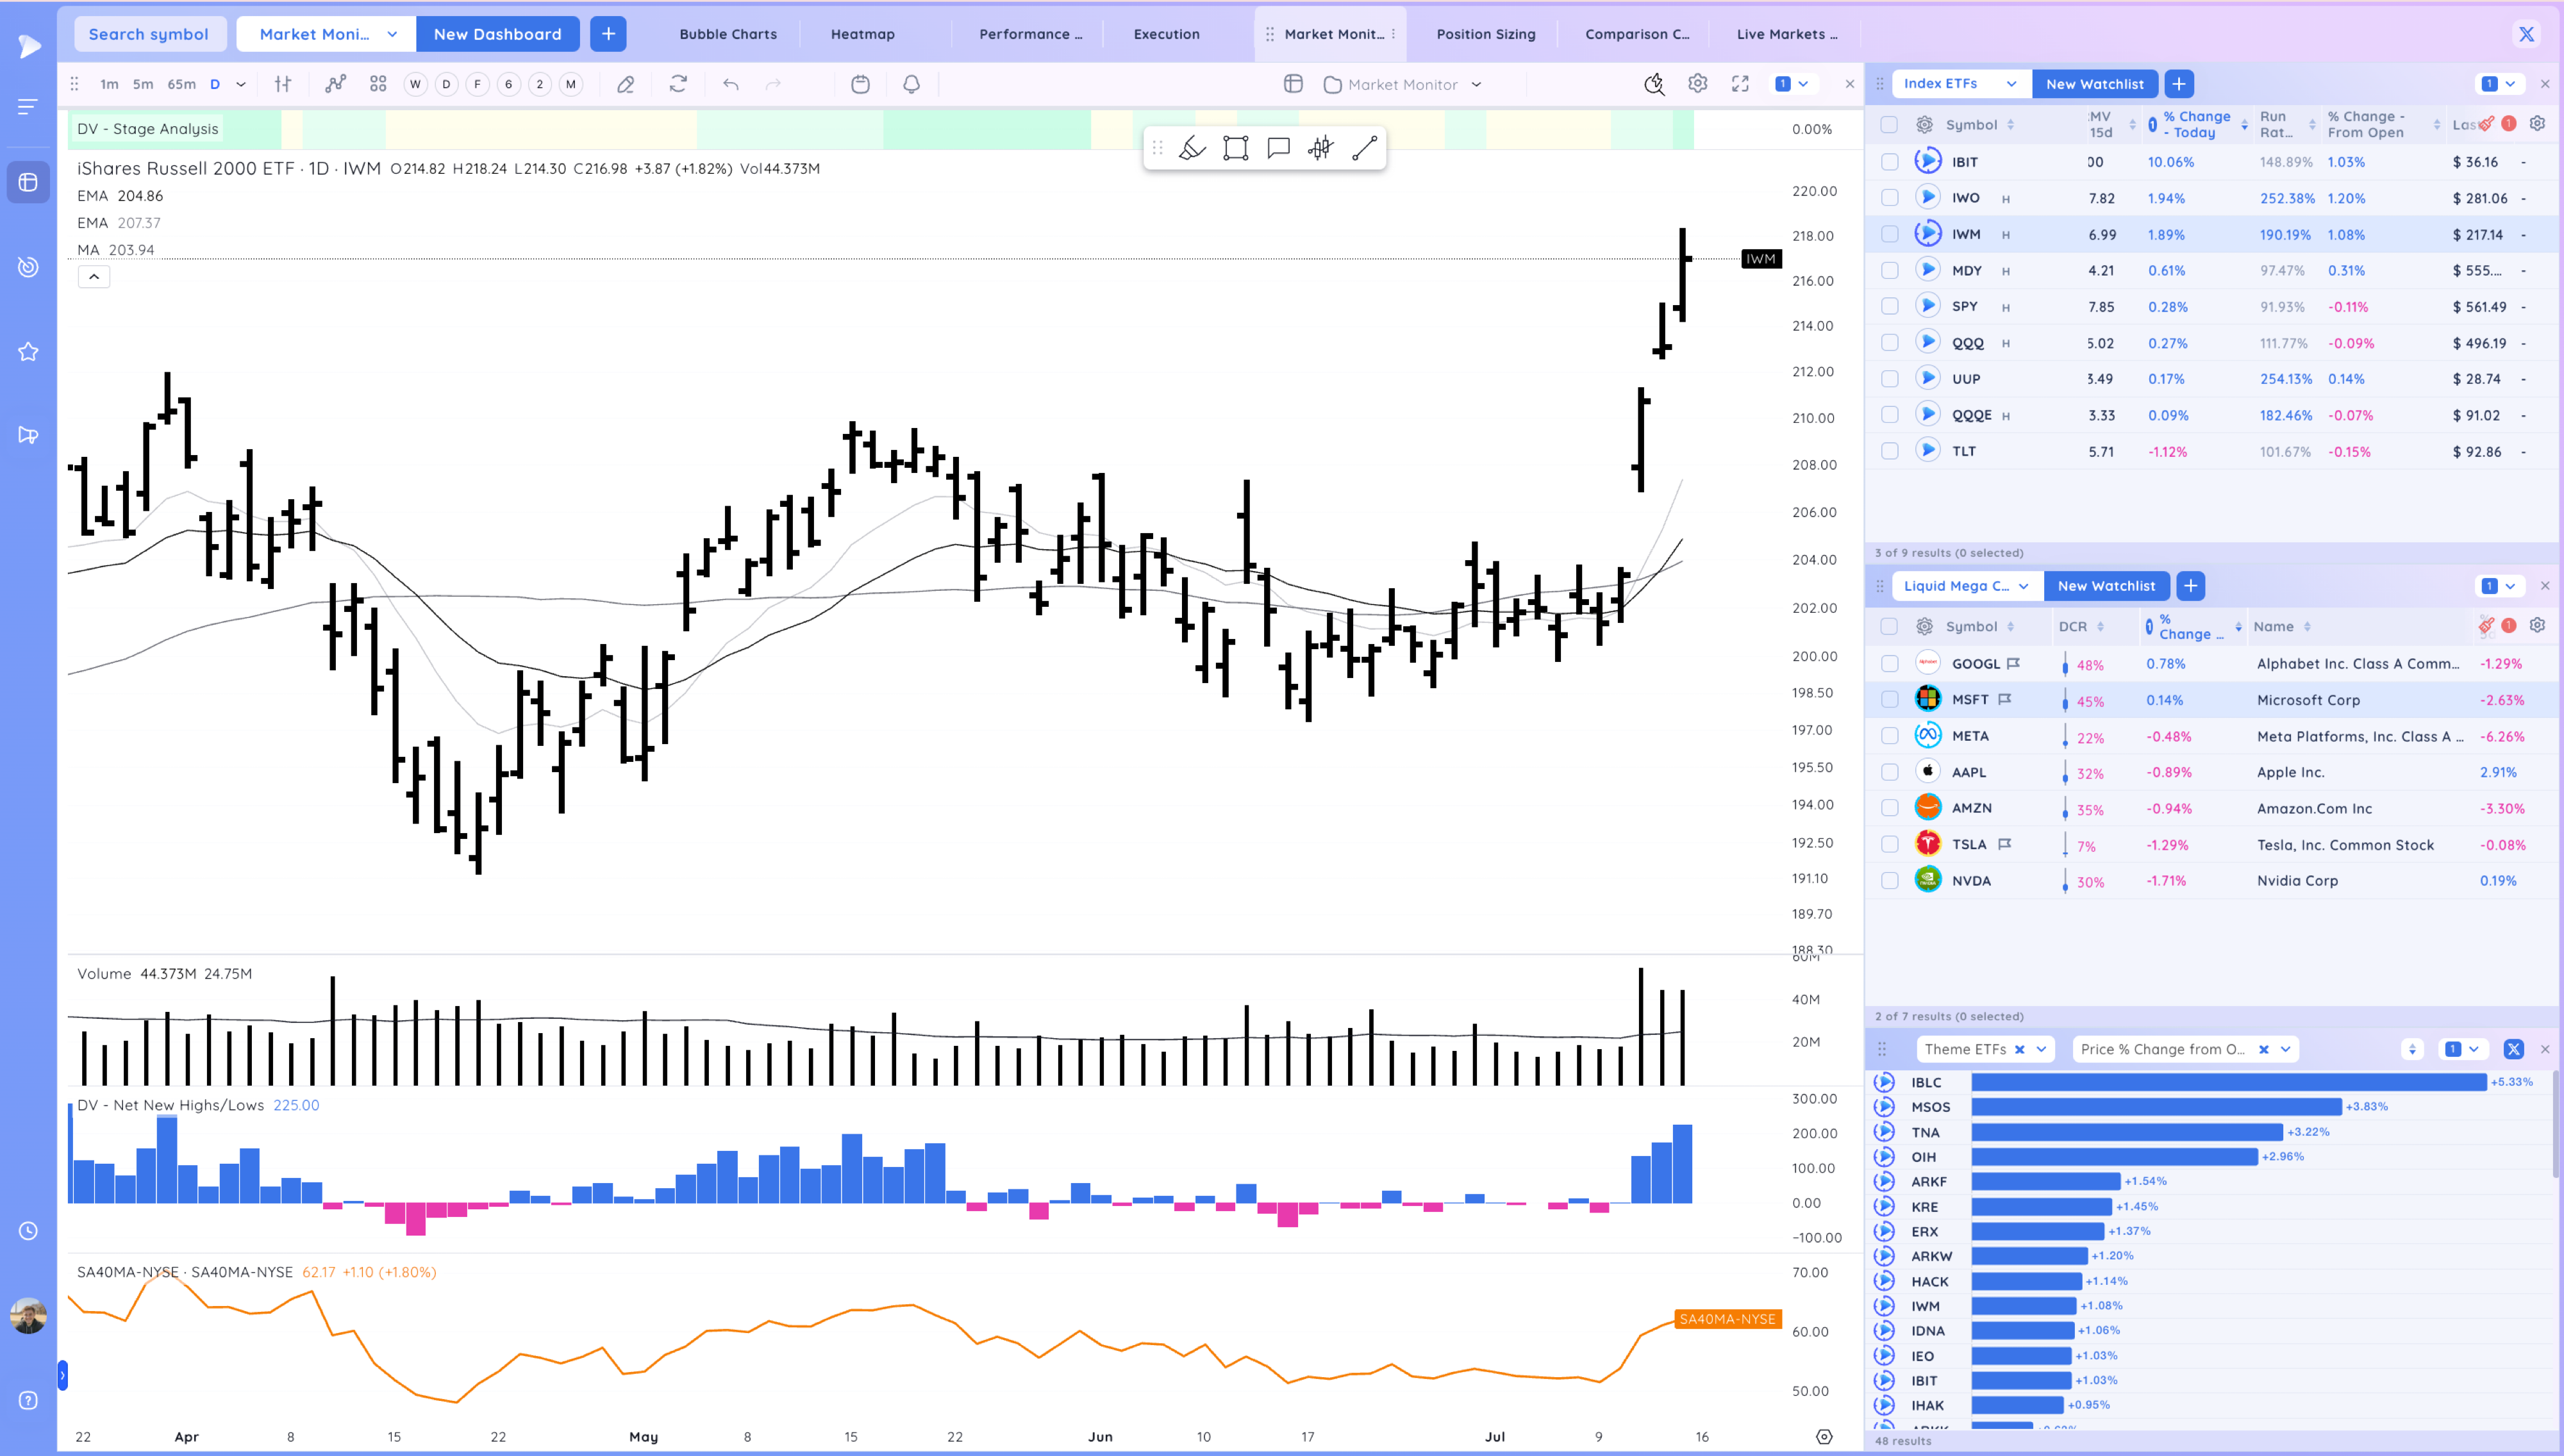Check the GOOGL row checkbox

(1889, 664)
